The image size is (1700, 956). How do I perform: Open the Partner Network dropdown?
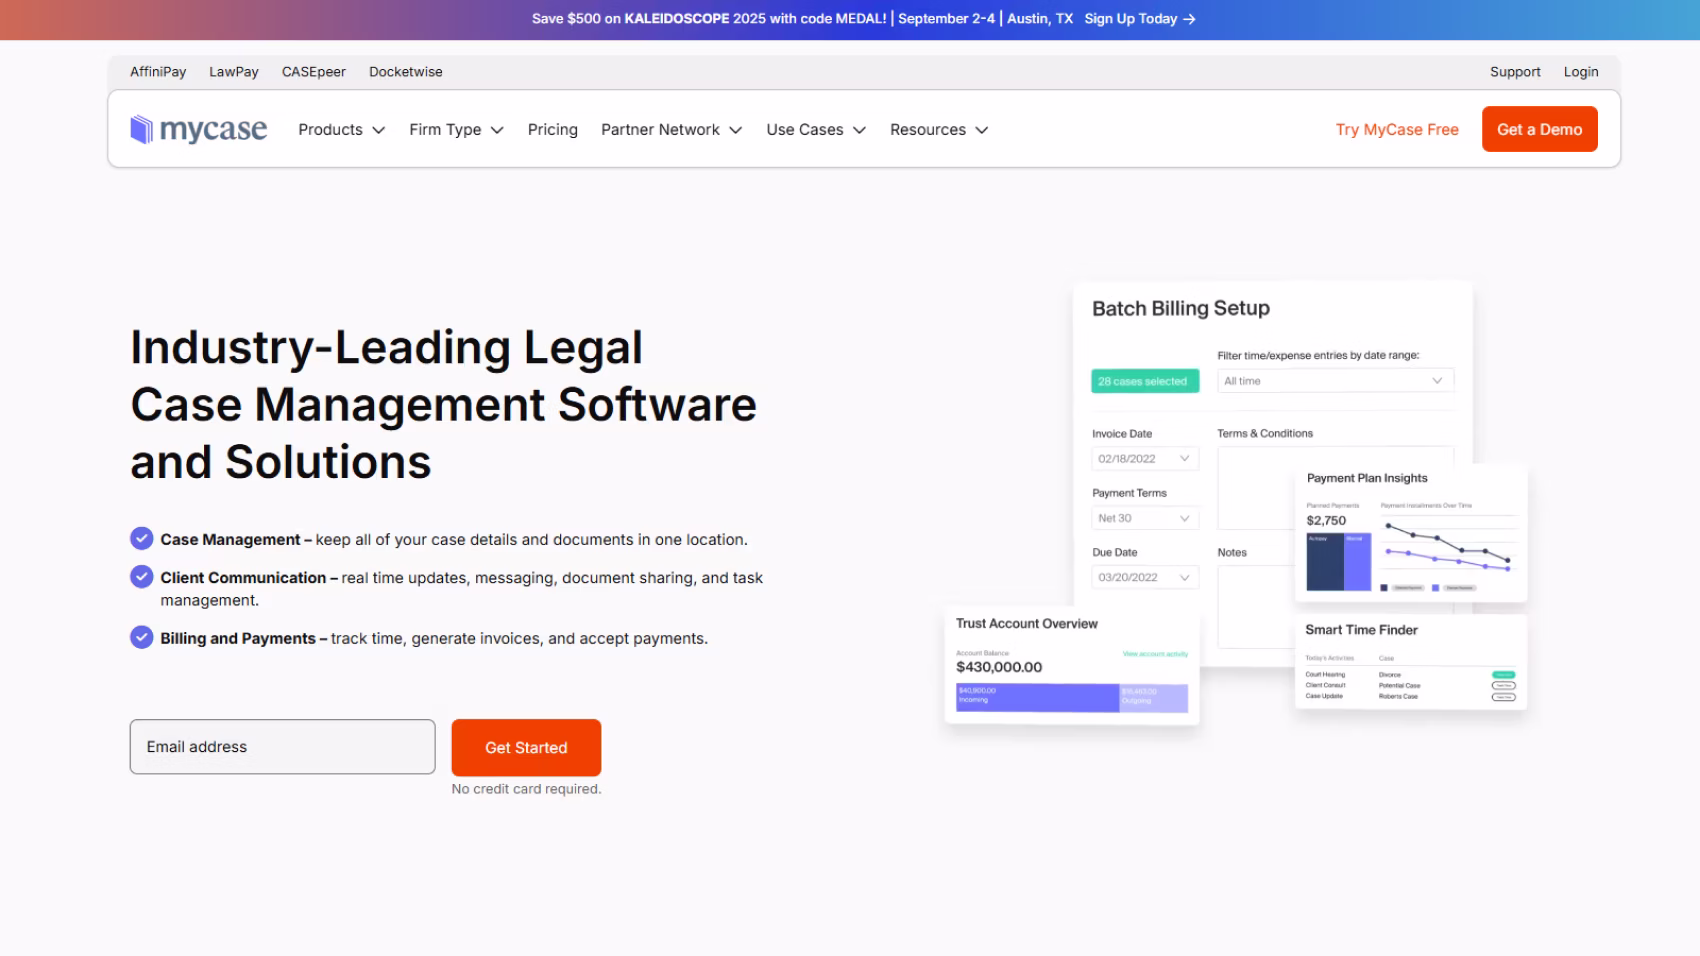672,130
